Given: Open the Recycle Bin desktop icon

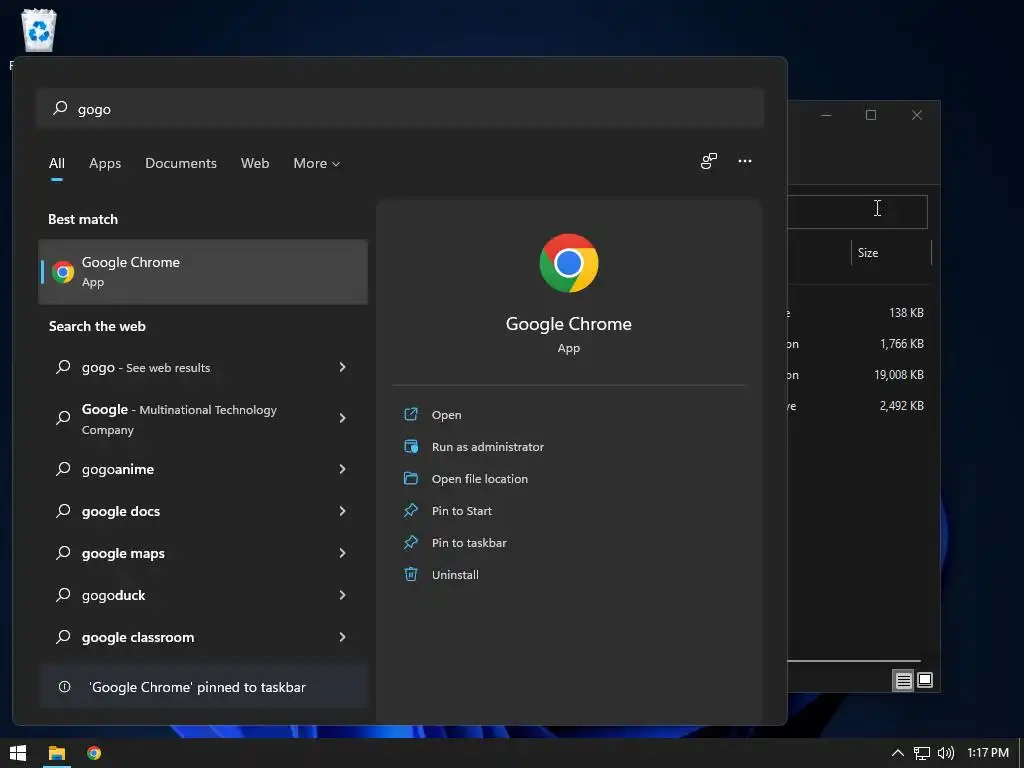Looking at the screenshot, I should (39, 30).
